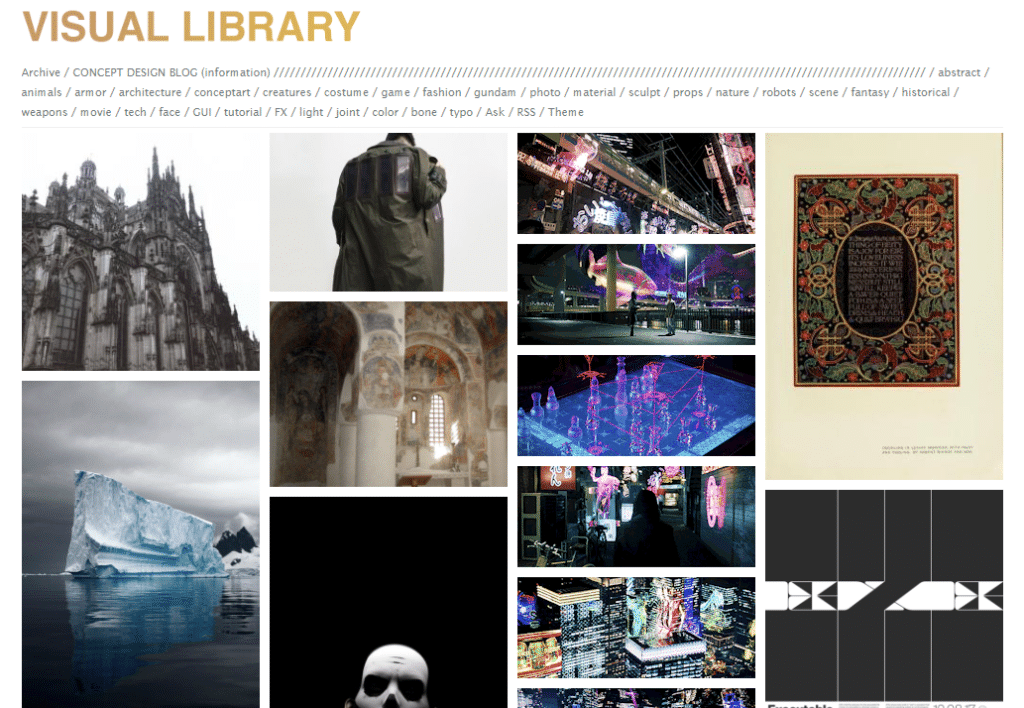Open the black geometric typography poster
The width and height of the screenshot is (1024, 708).
point(884,599)
